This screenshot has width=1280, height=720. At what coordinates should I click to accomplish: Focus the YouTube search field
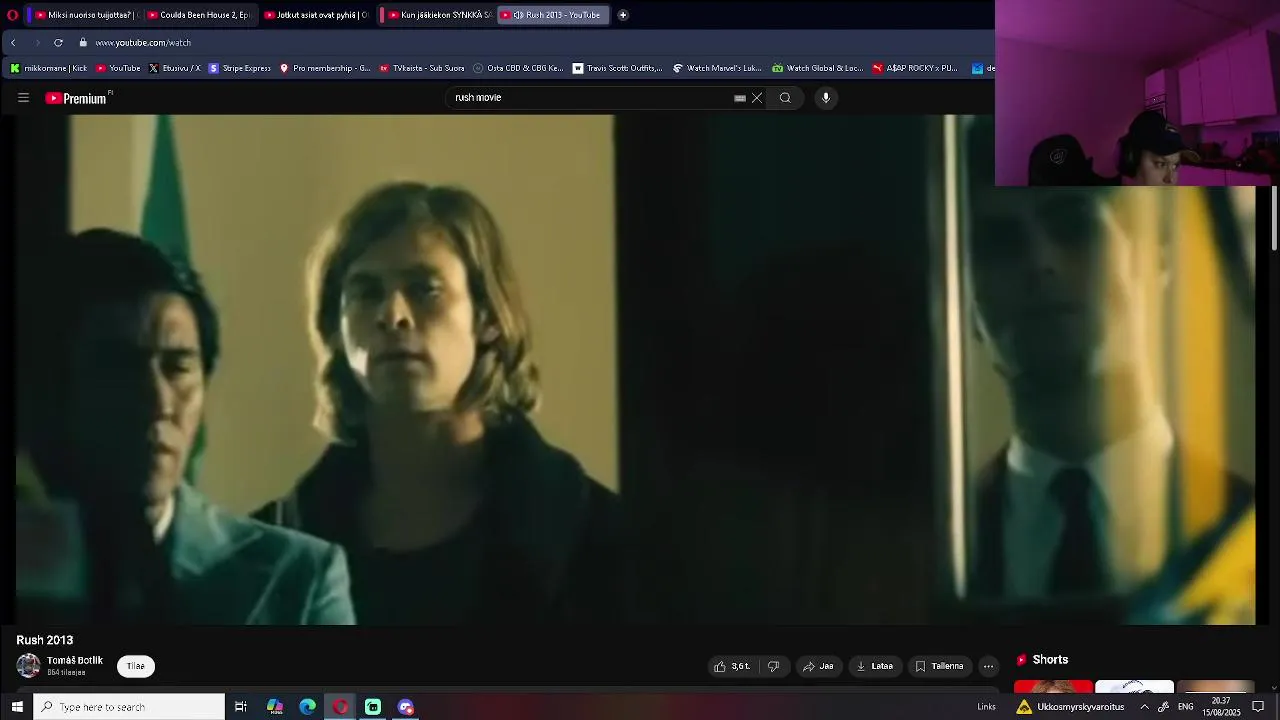tap(590, 98)
